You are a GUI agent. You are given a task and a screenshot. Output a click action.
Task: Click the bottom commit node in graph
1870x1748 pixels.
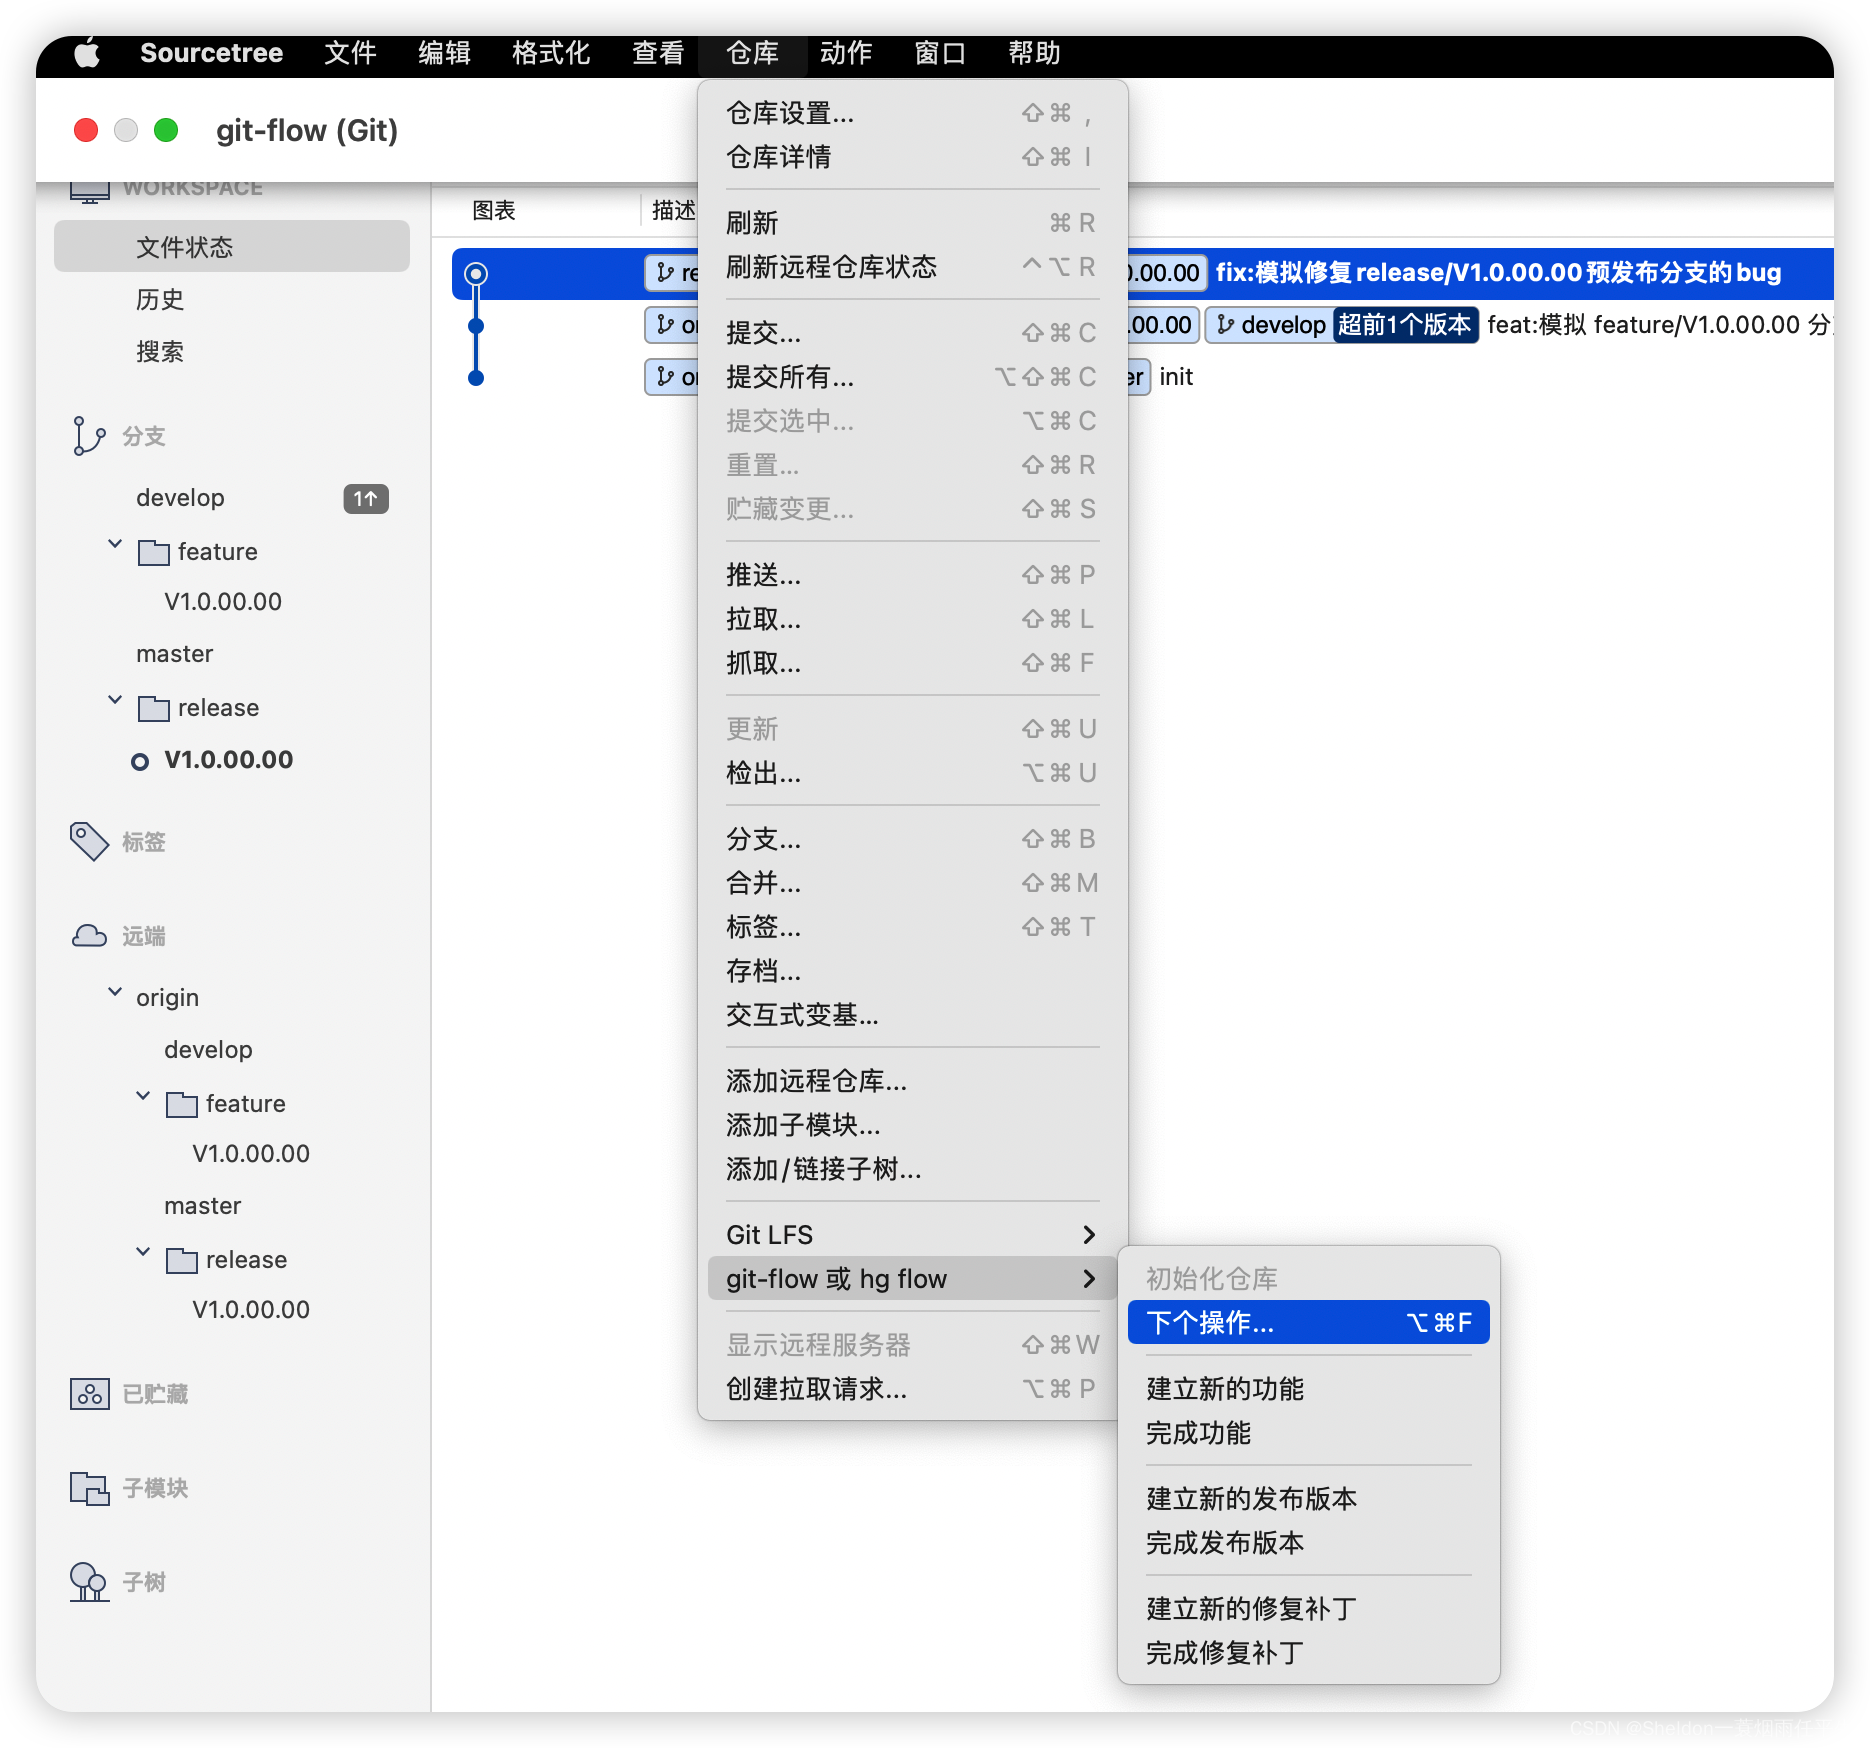[x=476, y=378]
